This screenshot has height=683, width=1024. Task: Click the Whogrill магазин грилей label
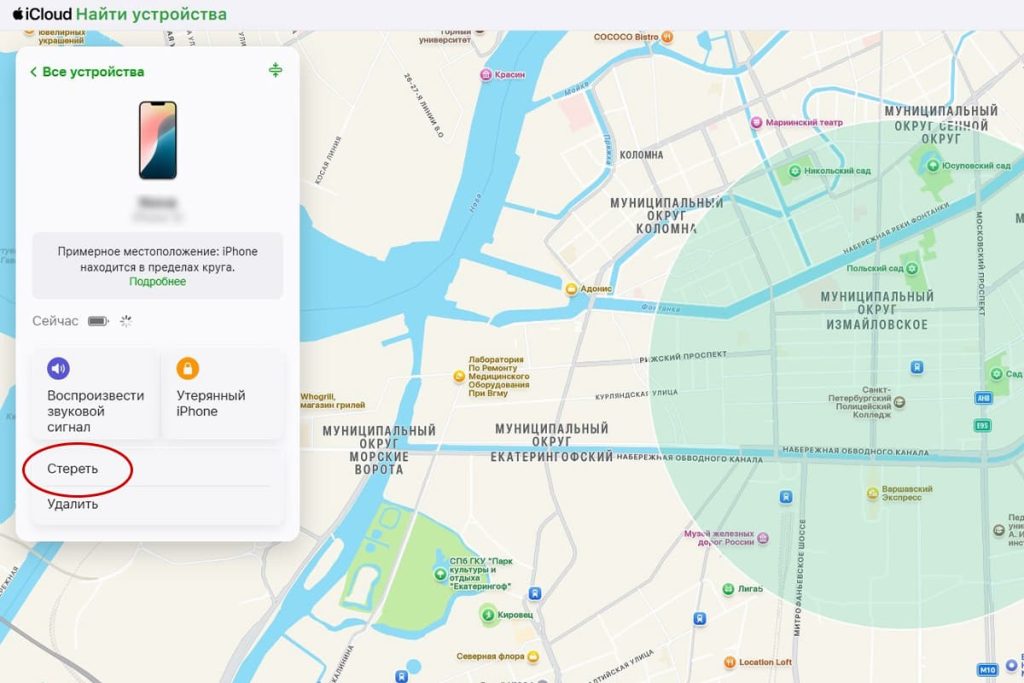click(x=332, y=401)
